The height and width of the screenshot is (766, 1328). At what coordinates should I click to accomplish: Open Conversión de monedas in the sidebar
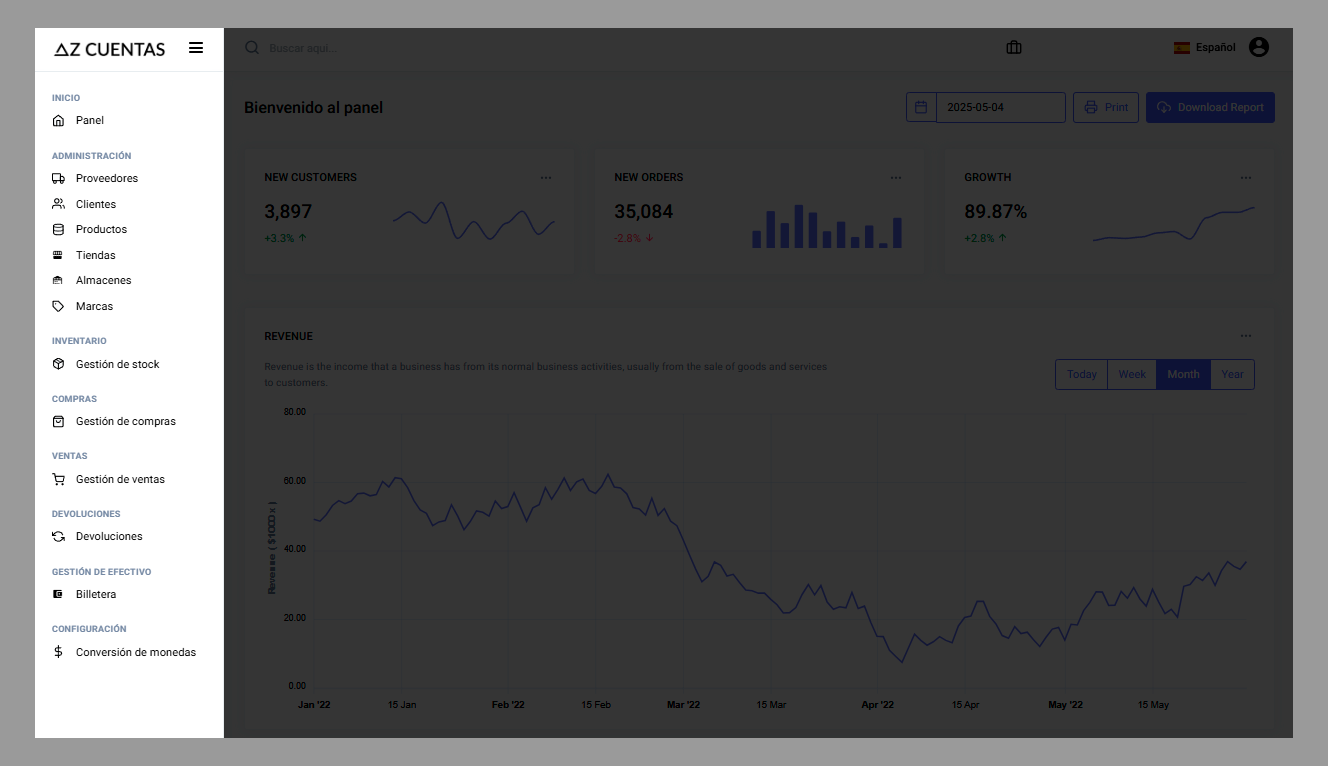pos(135,652)
